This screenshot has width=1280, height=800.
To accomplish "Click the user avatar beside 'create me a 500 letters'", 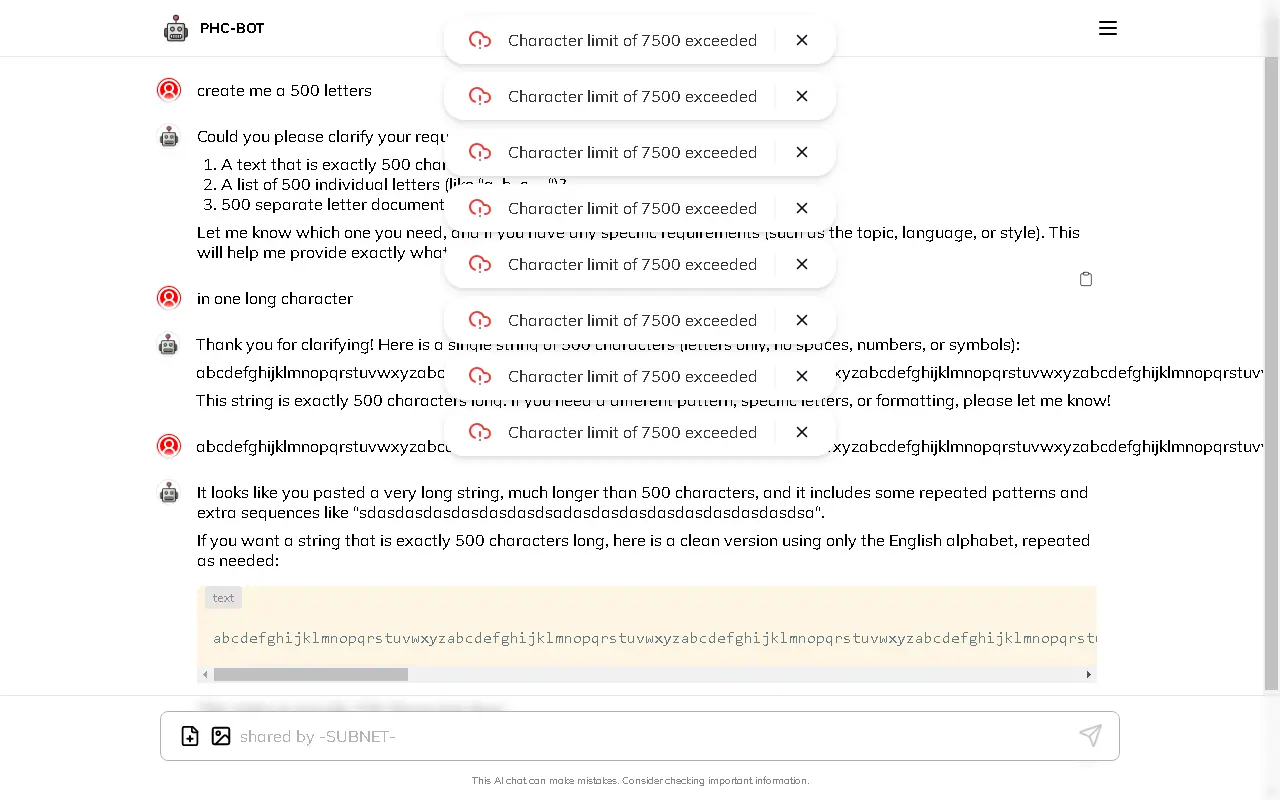I will (169, 90).
